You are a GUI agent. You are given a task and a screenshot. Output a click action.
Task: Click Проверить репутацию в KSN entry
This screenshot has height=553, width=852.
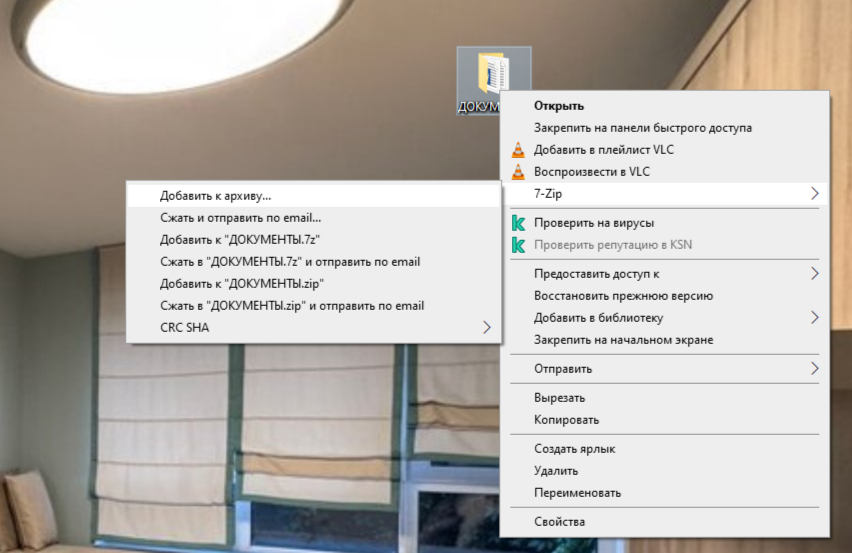pyautogui.click(x=664, y=245)
